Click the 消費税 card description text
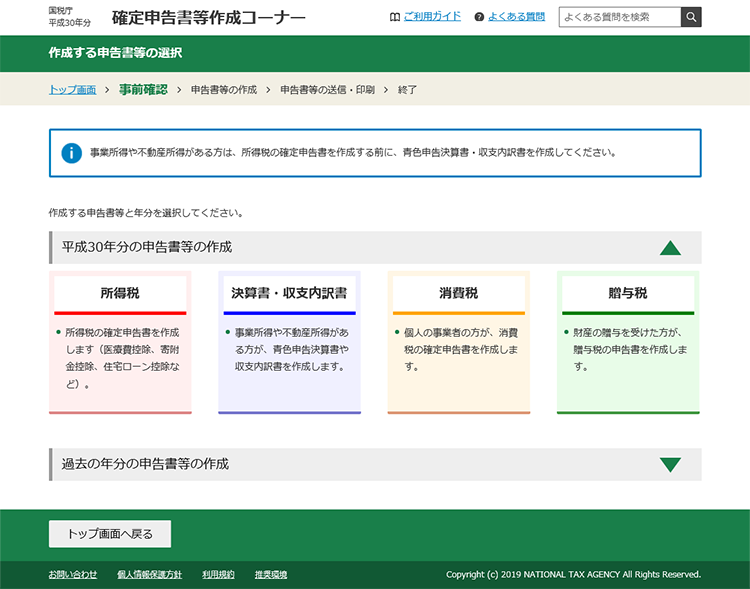Viewport: 750px width, 589px height. click(x=461, y=350)
